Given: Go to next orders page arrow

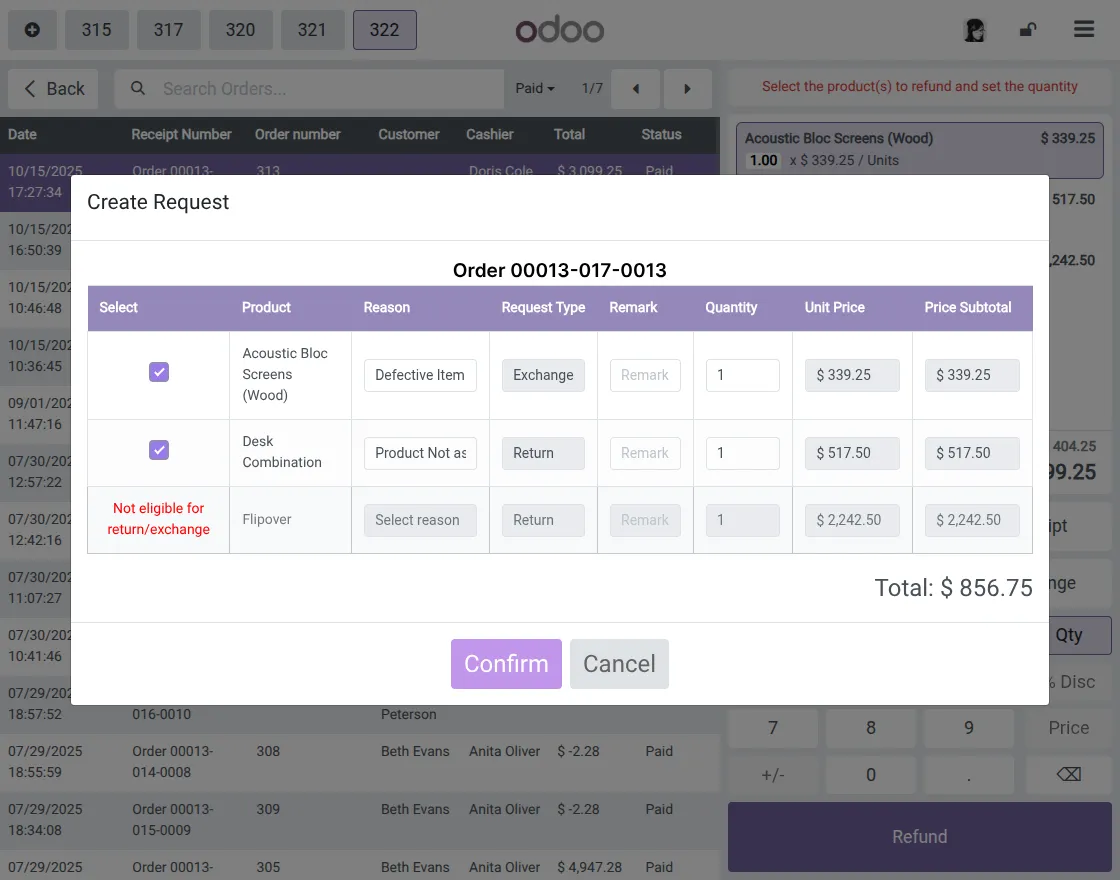Looking at the screenshot, I should (x=687, y=89).
